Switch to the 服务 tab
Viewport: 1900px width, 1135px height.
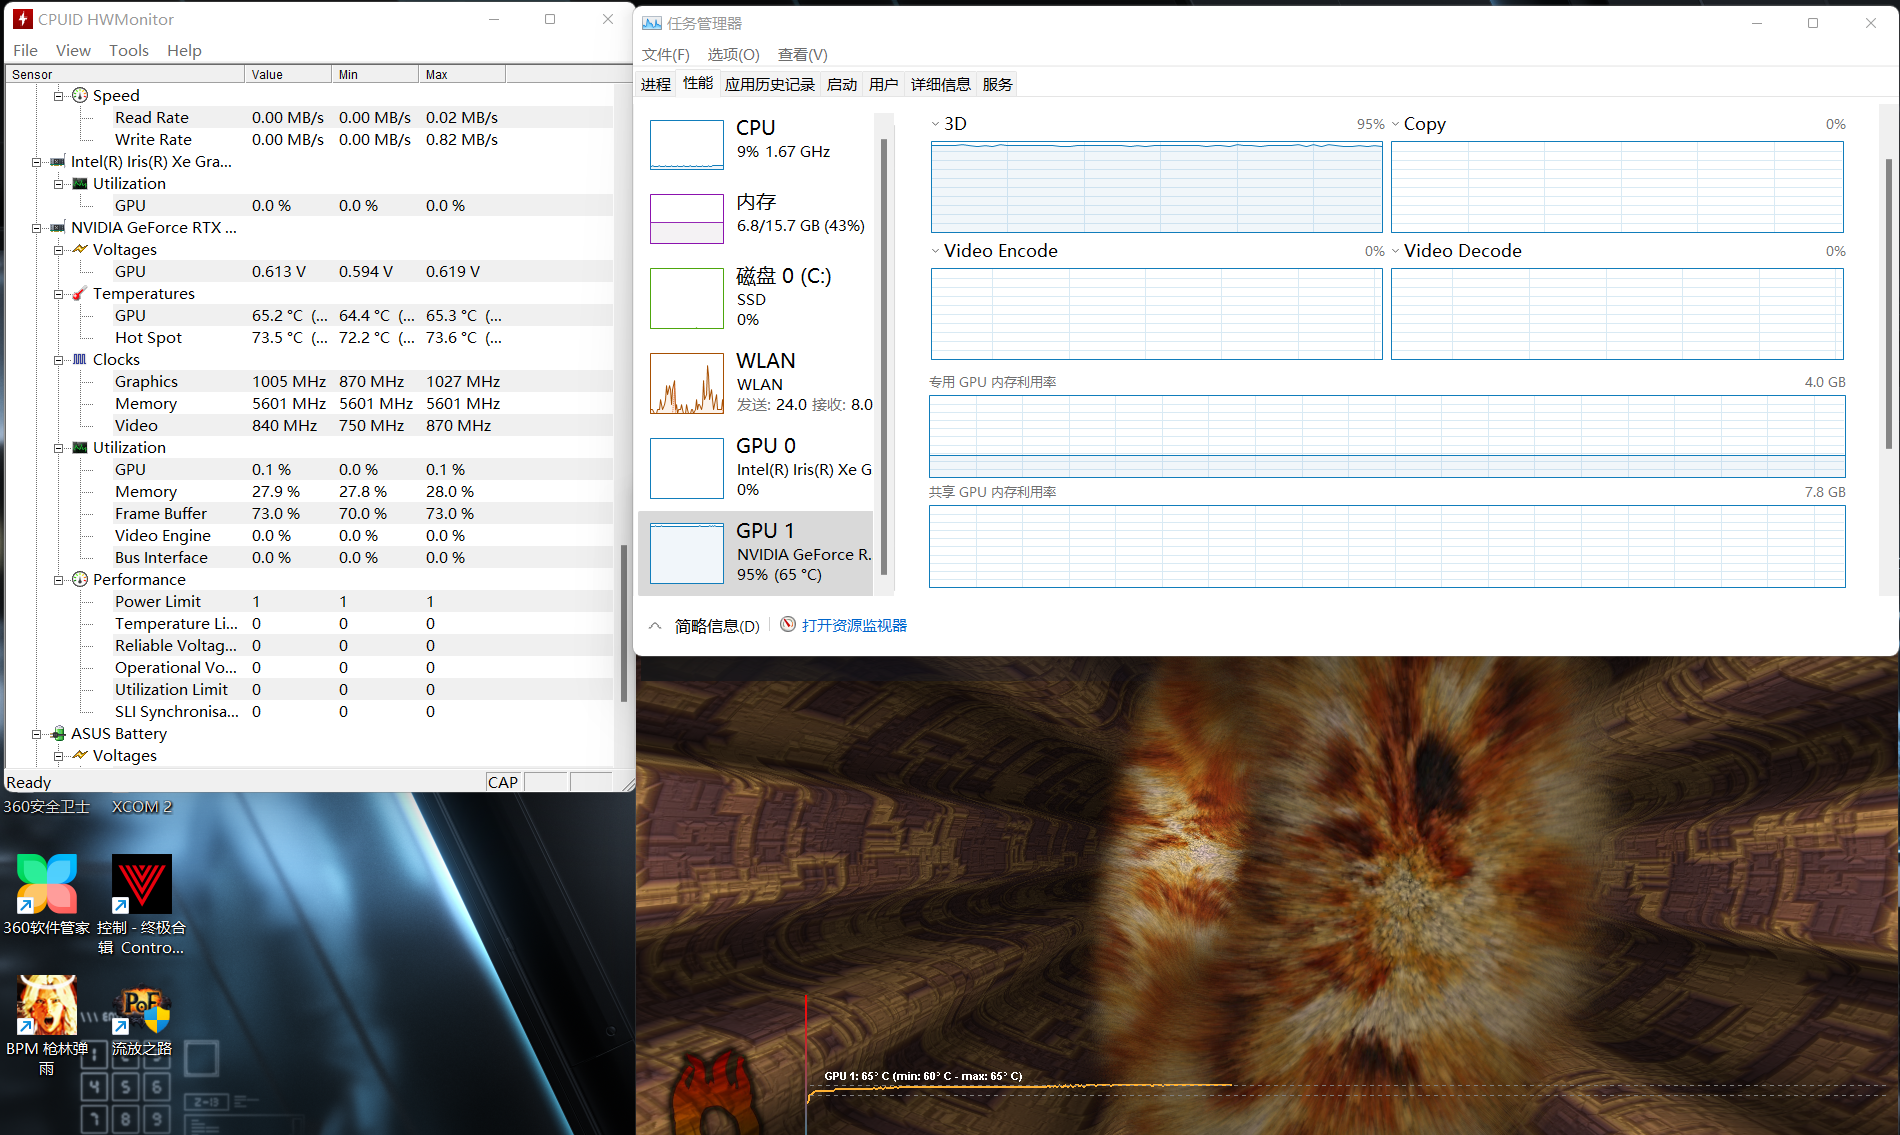[x=998, y=84]
